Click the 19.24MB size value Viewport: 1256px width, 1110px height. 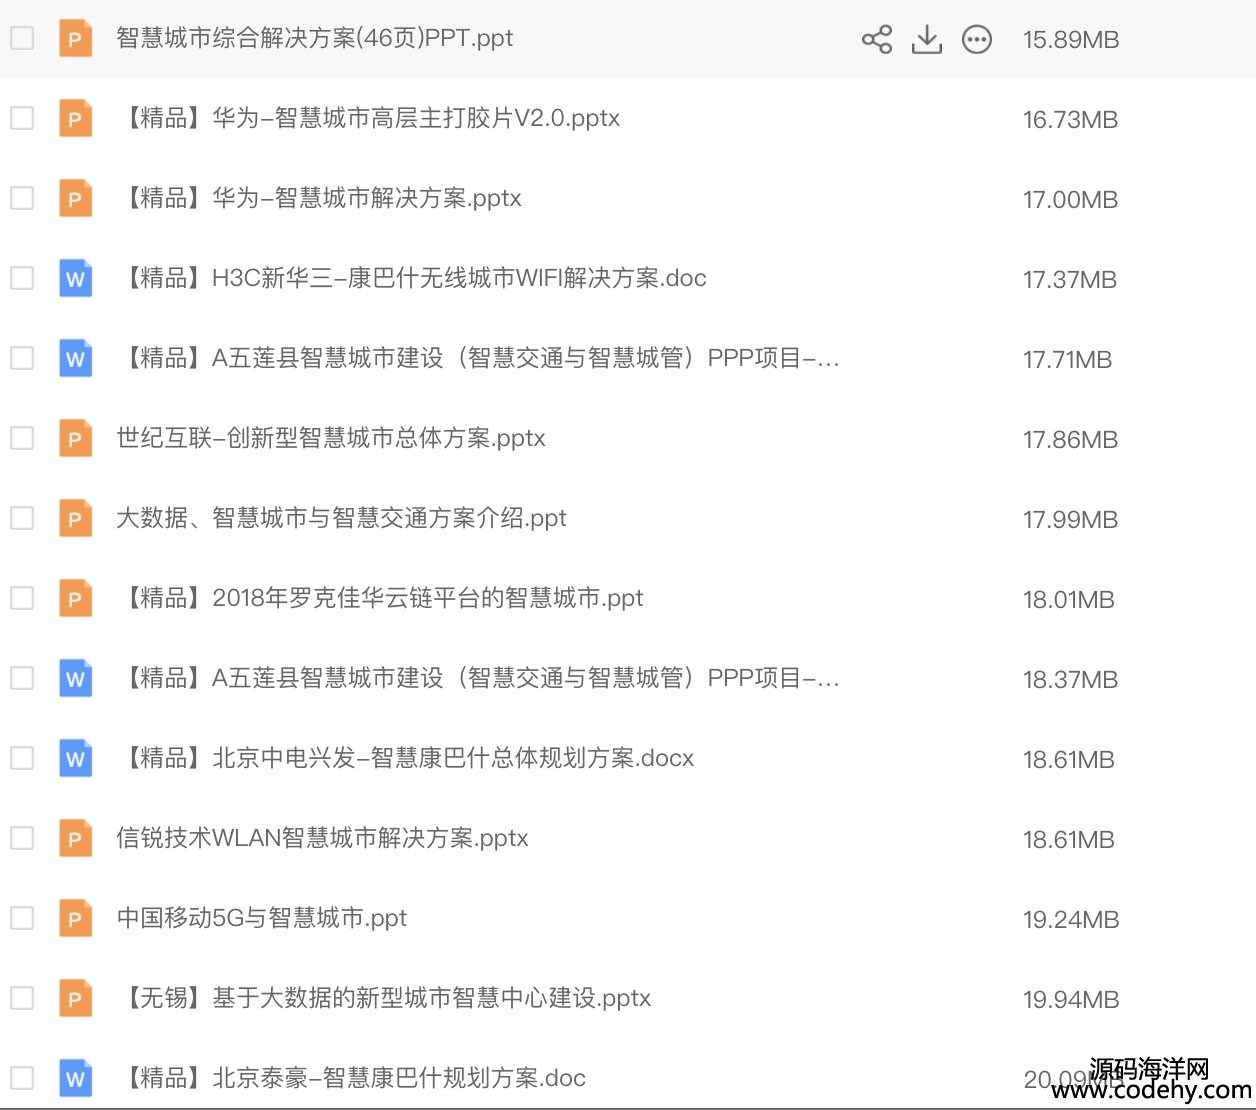(x=1070, y=920)
